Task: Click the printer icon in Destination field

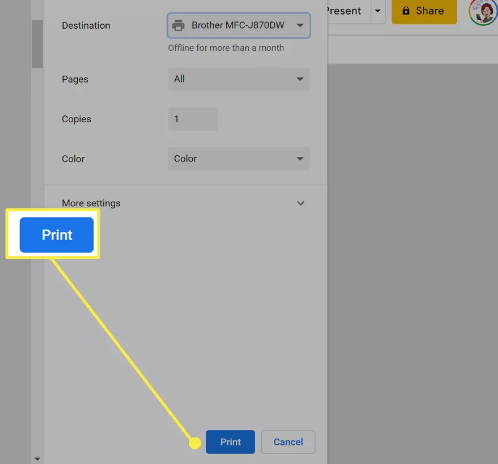Action: click(178, 25)
